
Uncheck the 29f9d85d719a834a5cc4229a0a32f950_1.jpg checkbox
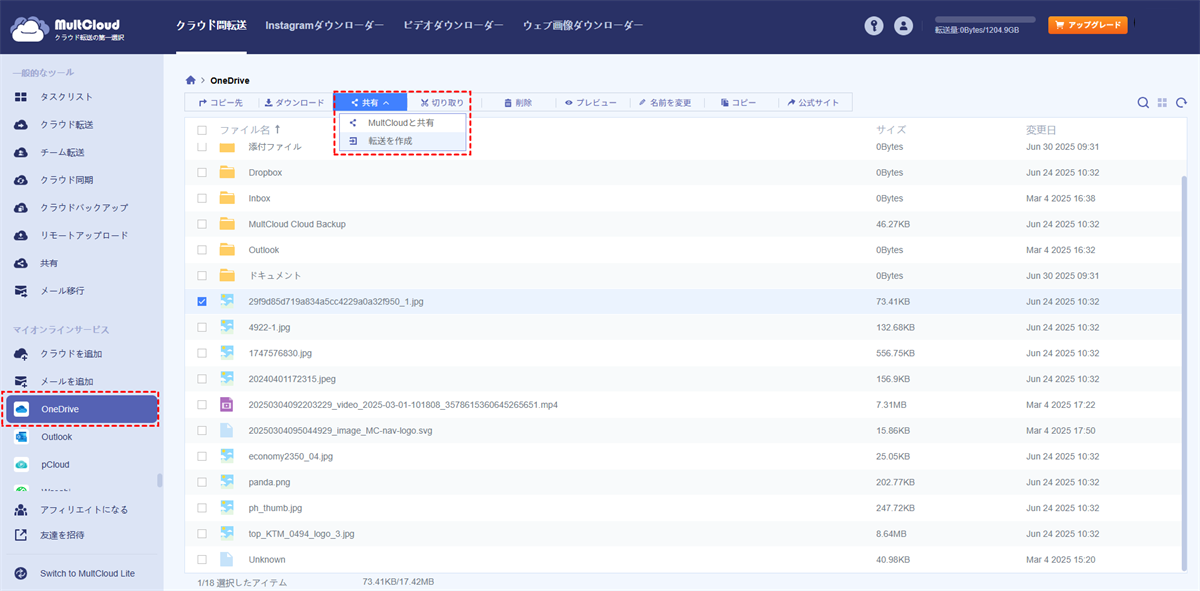coord(202,301)
